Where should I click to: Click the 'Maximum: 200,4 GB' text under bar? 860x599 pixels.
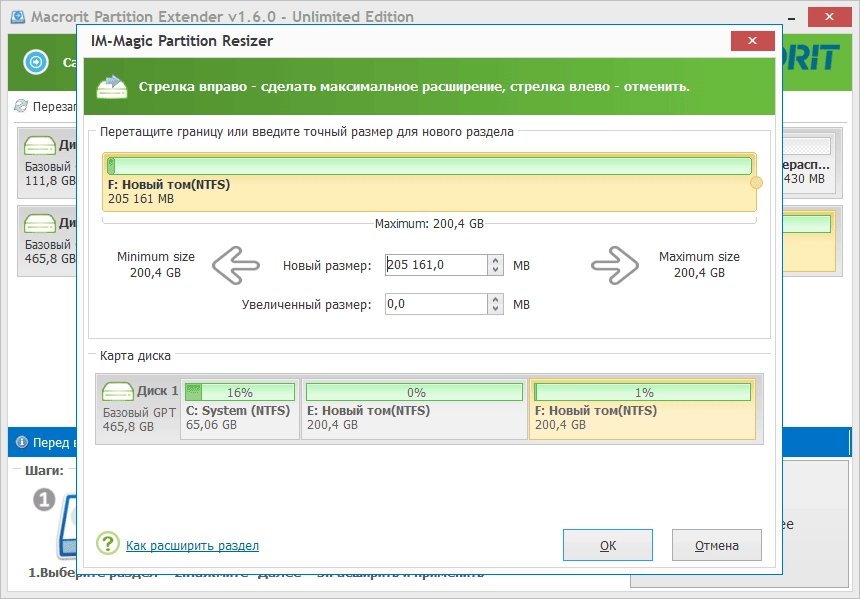tap(429, 224)
